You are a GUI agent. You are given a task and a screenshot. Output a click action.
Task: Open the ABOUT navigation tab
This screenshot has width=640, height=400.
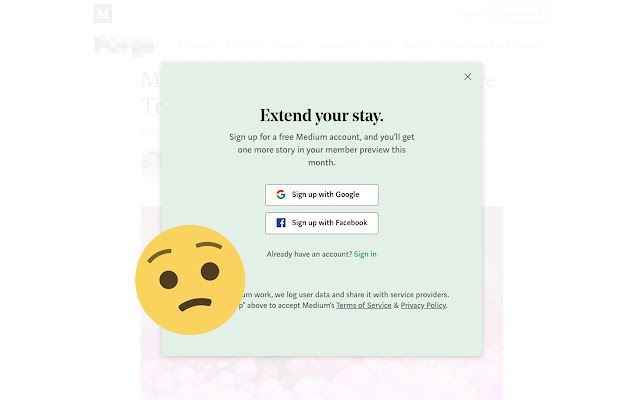[416, 45]
